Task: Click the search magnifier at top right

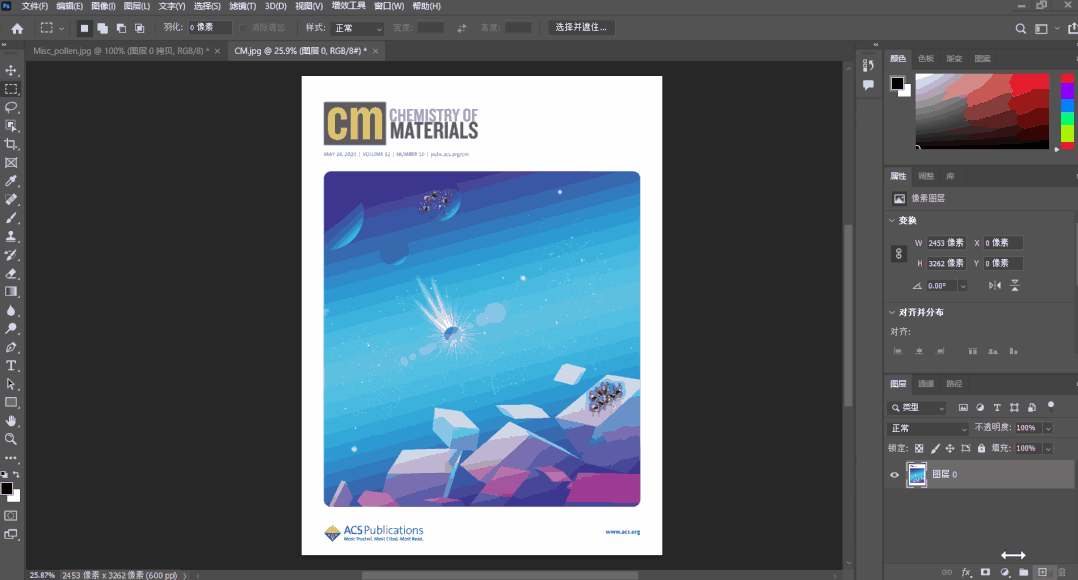Action: tap(1021, 28)
